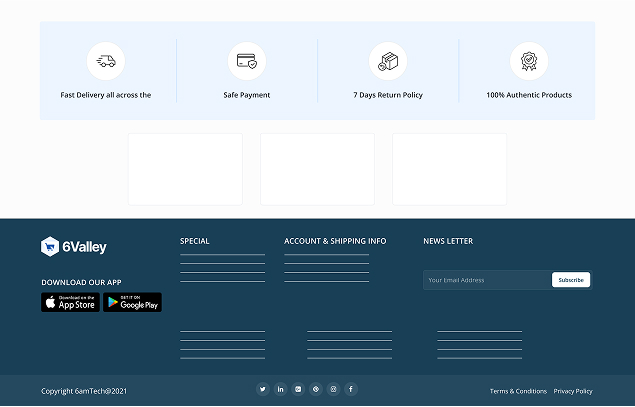Focus the Your Email Address field
This screenshot has height=407, width=635.
click(487, 280)
